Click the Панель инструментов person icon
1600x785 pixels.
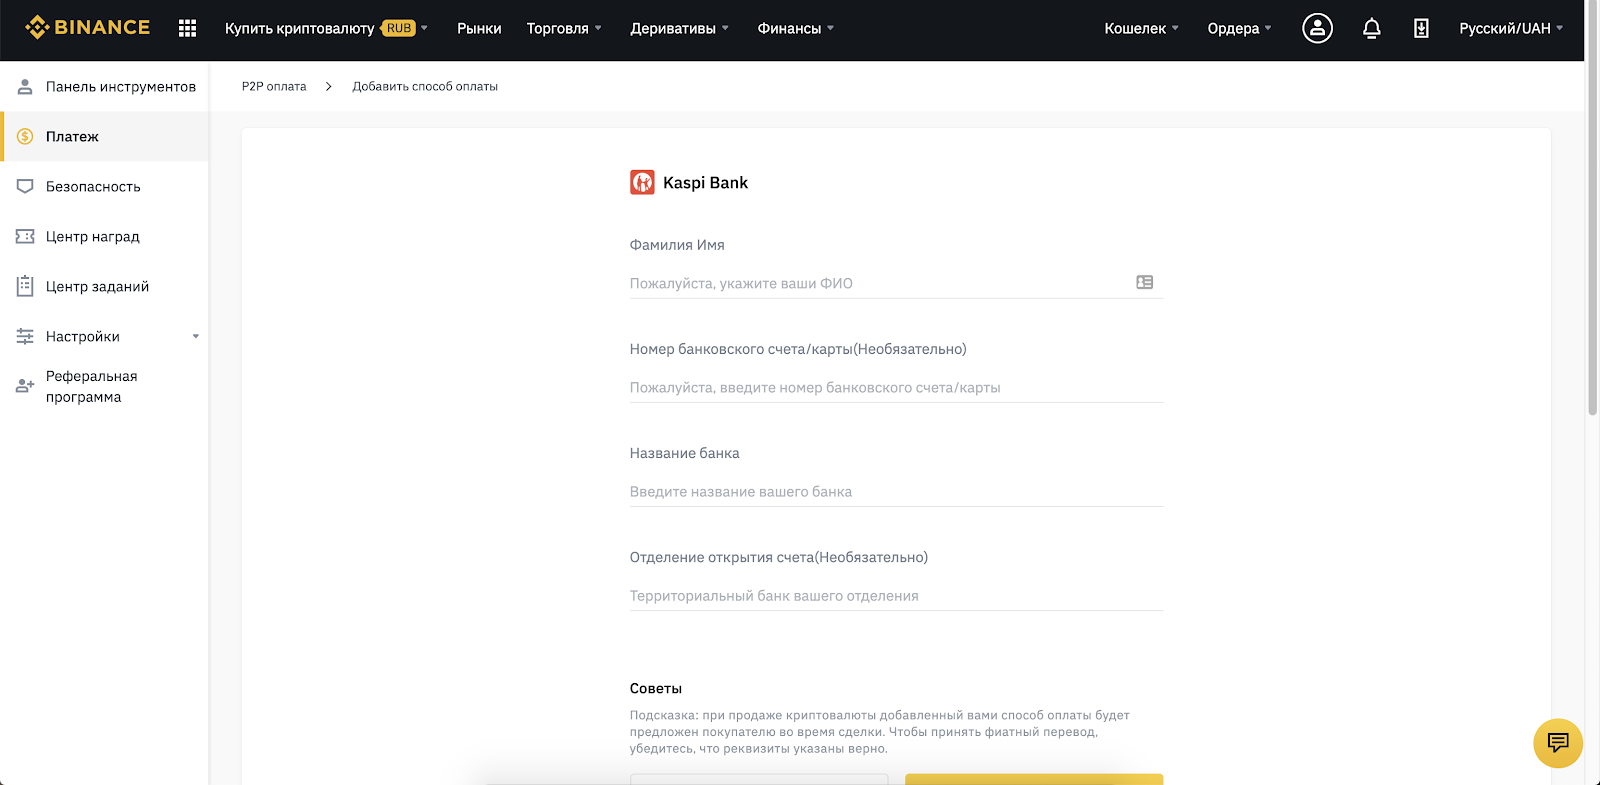click(25, 87)
